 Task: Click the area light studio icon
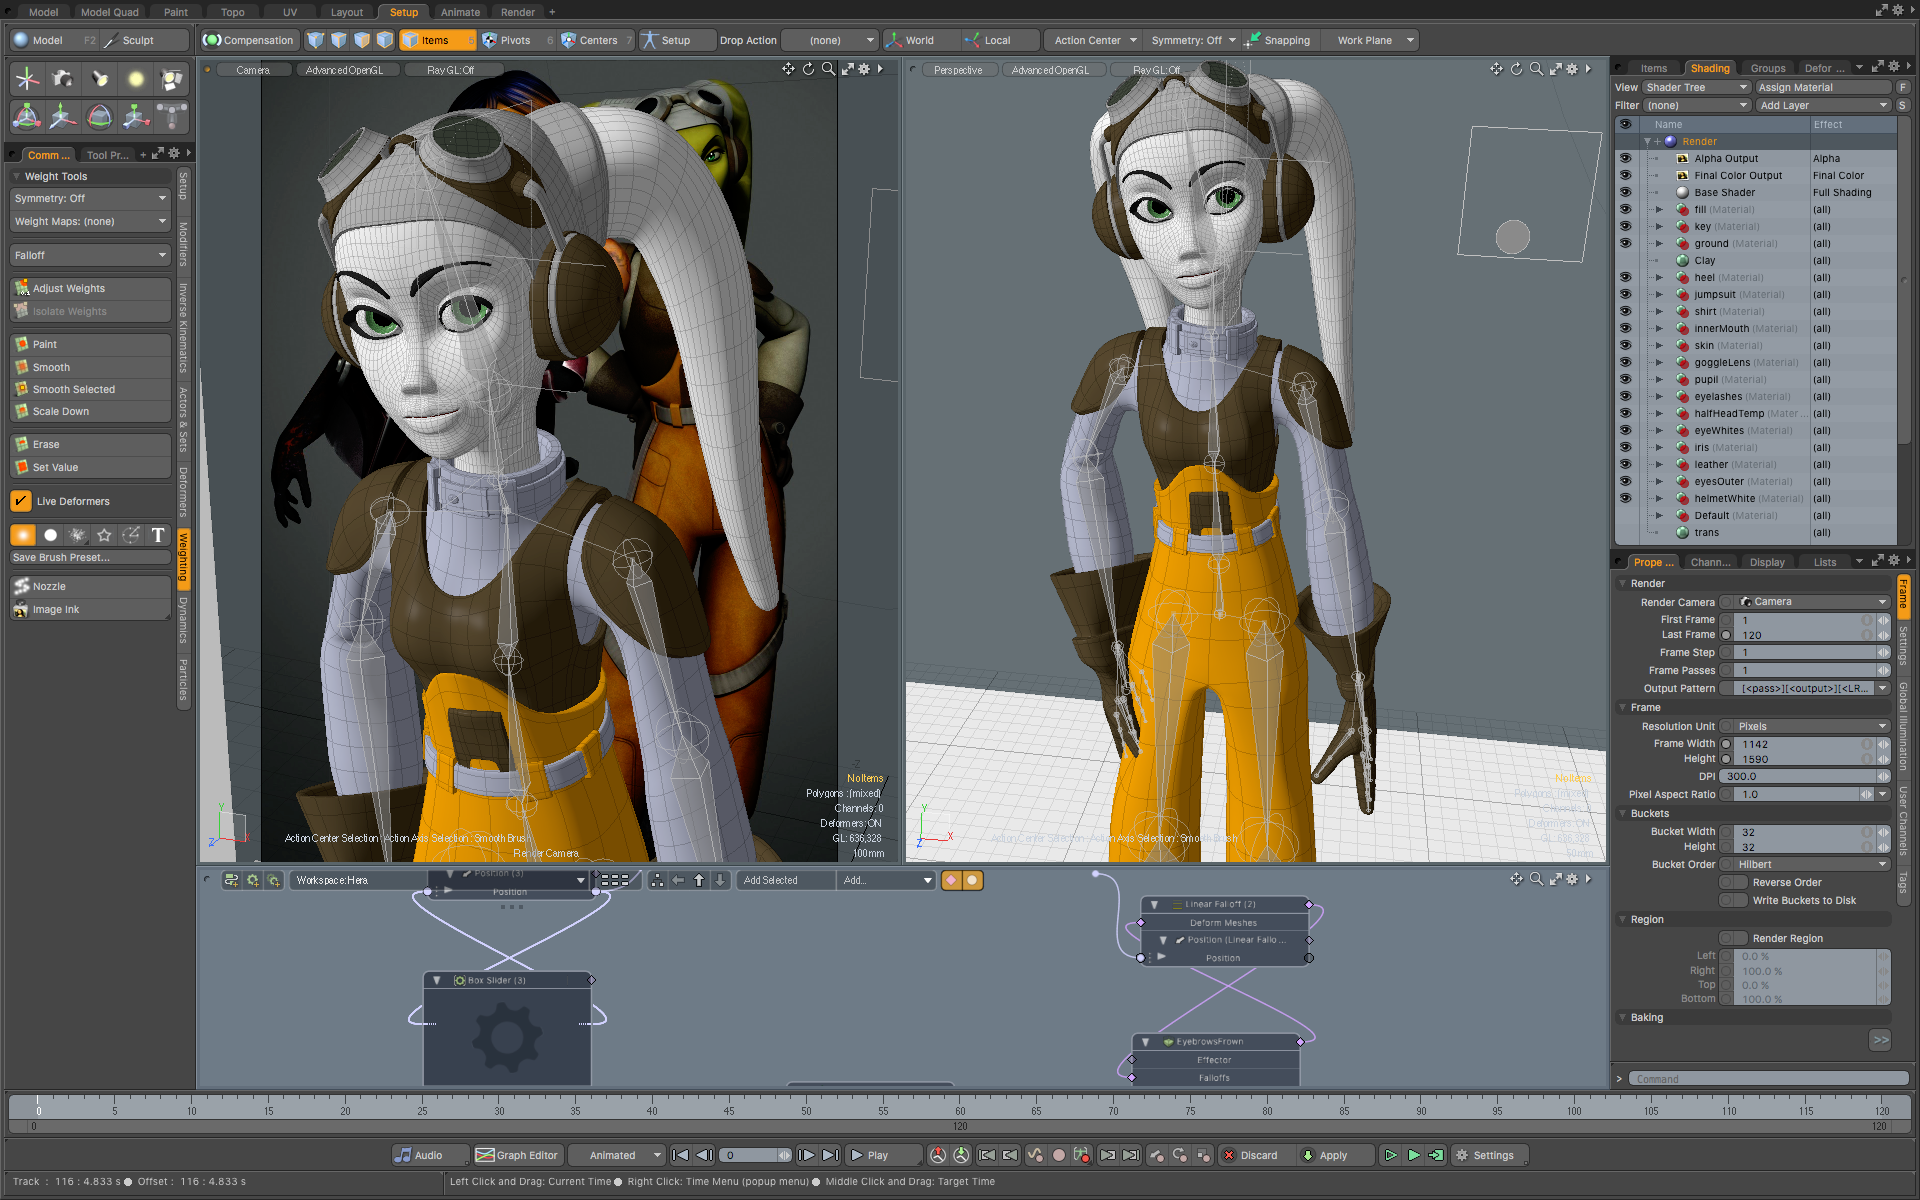[172, 79]
